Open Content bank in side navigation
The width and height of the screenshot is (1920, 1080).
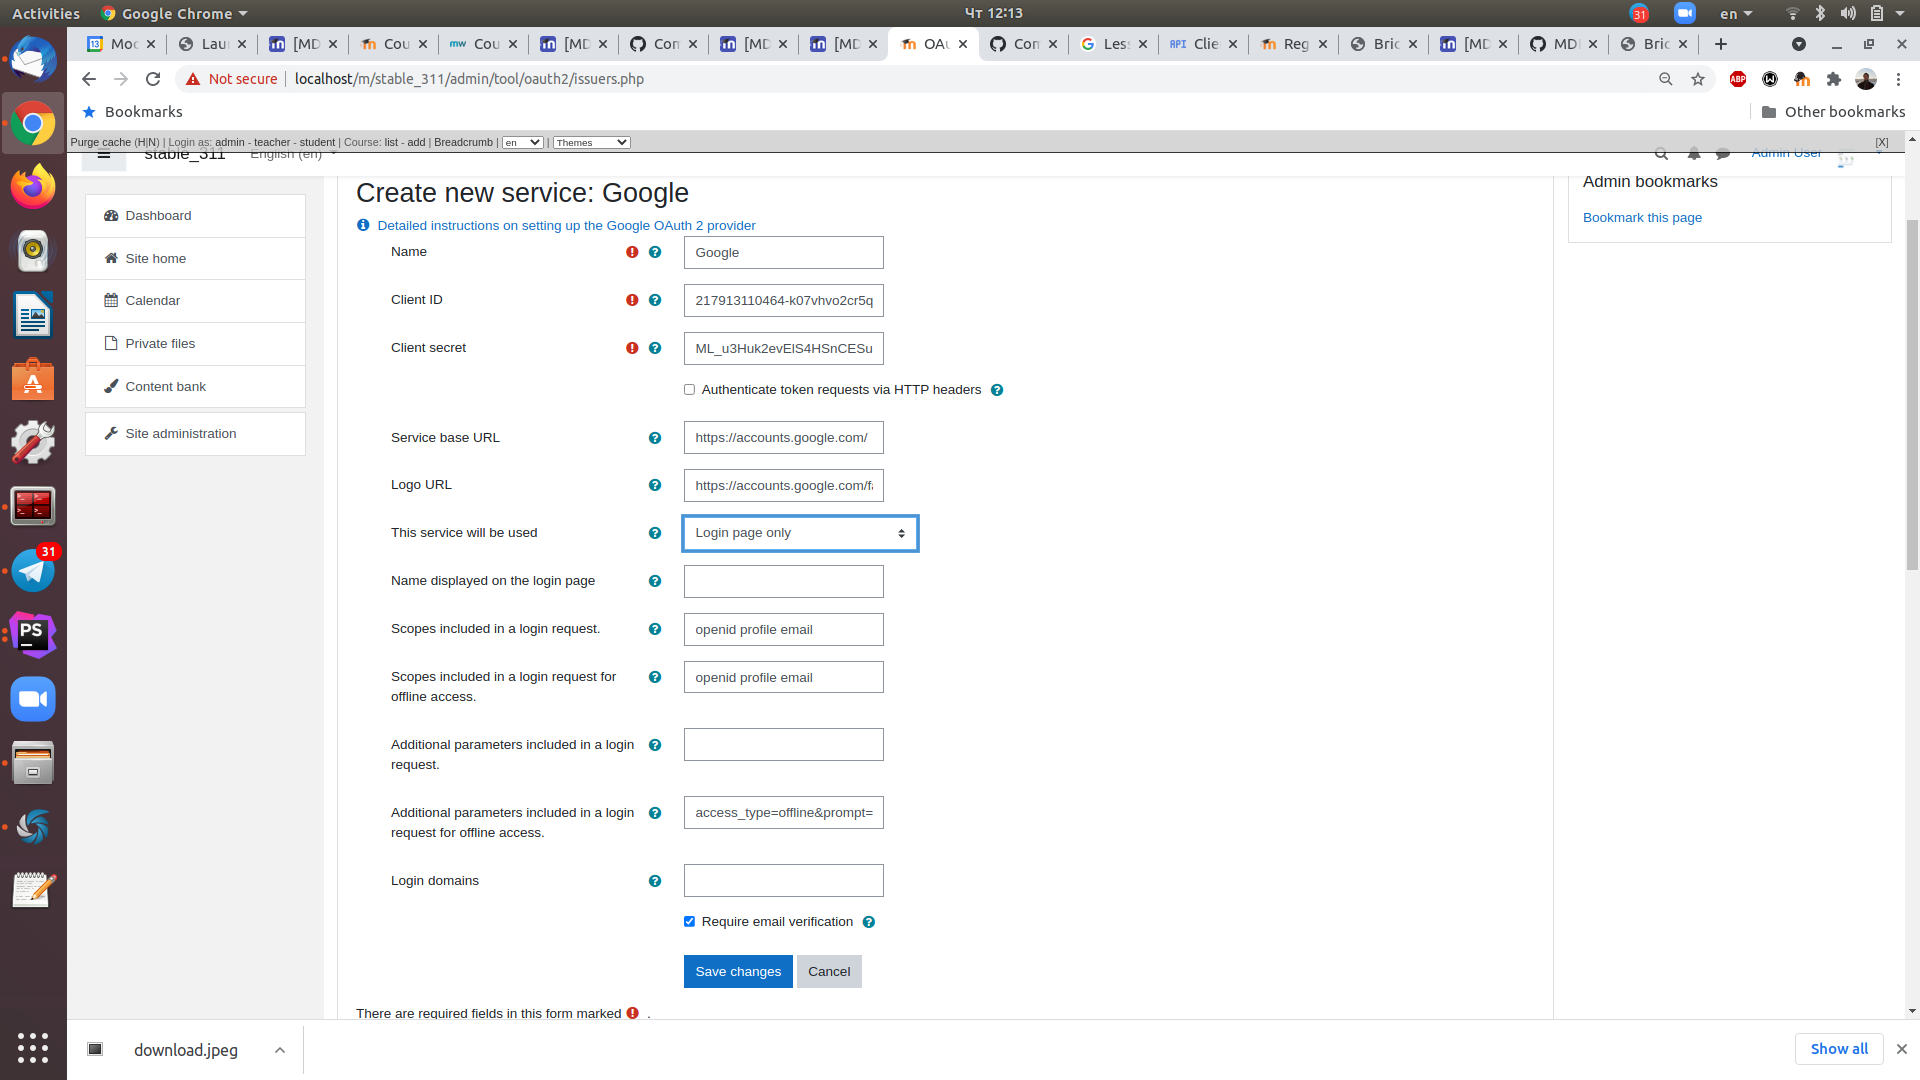click(195, 387)
